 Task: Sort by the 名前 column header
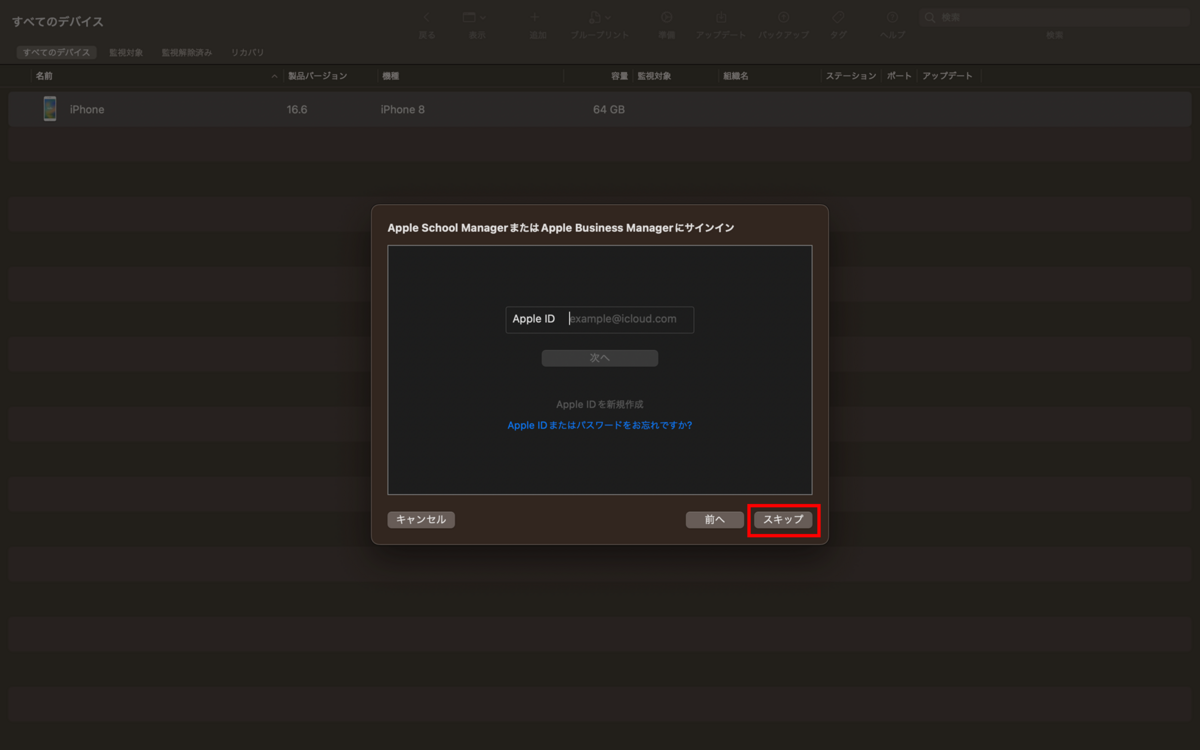156,76
